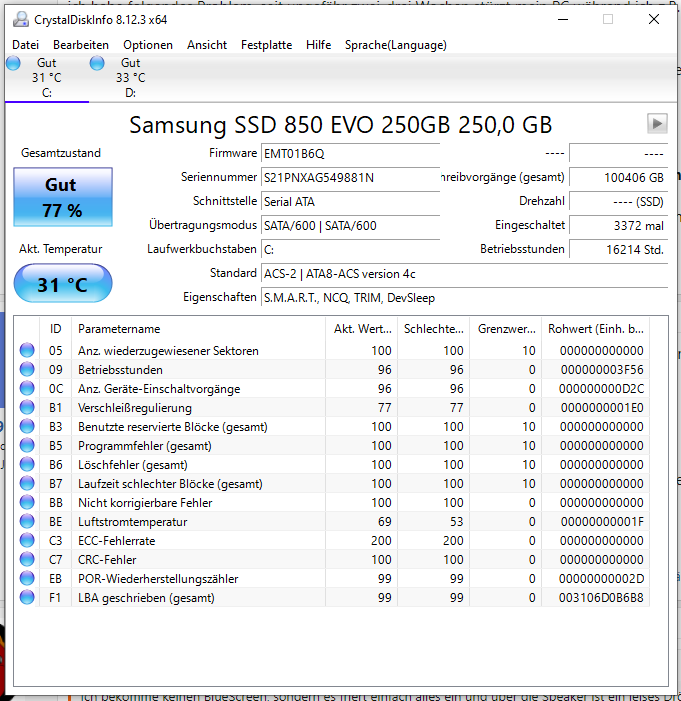Click the CrystalDiskInfo app icon in title bar
681x701 pixels.
click(x=21, y=20)
